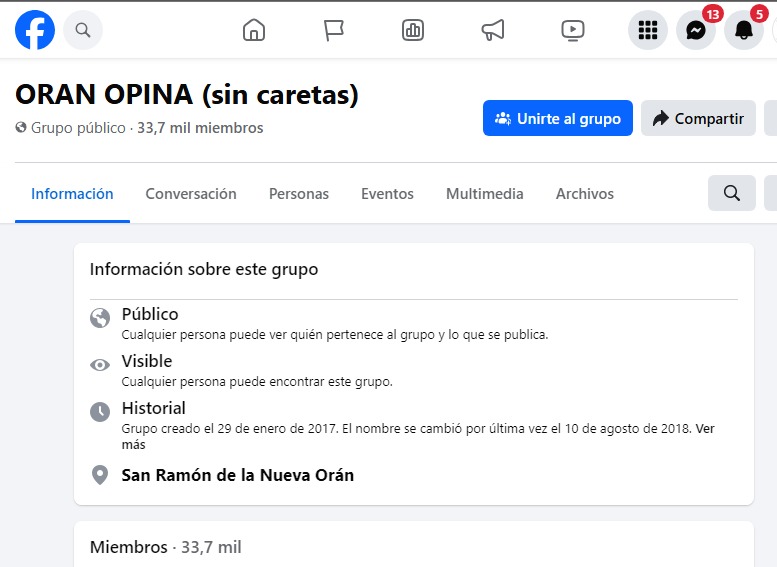Open the apps grid menu
This screenshot has height=567, width=777.
(x=648, y=30)
